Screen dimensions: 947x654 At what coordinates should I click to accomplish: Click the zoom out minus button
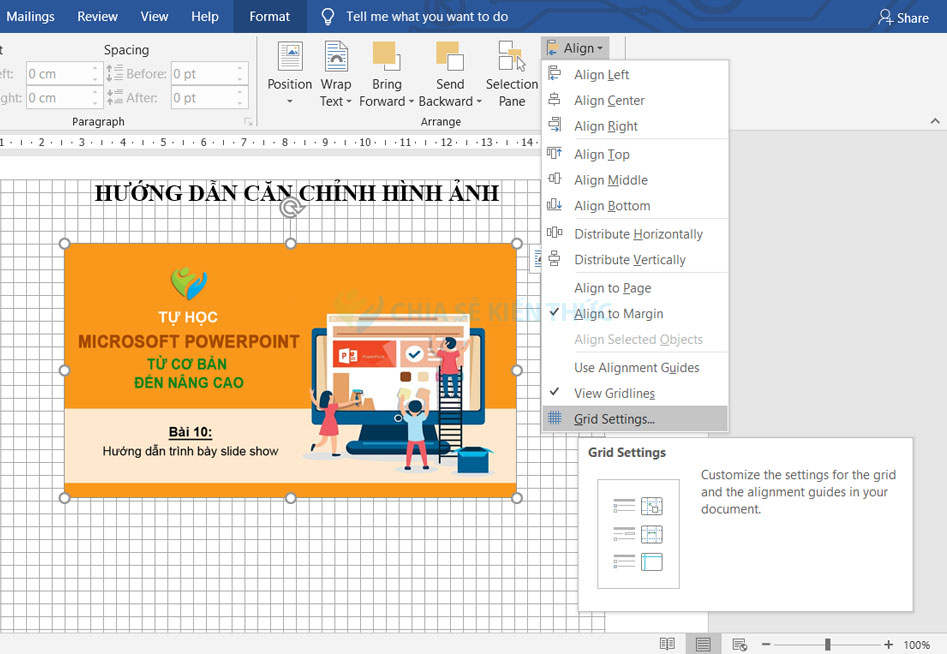766,644
